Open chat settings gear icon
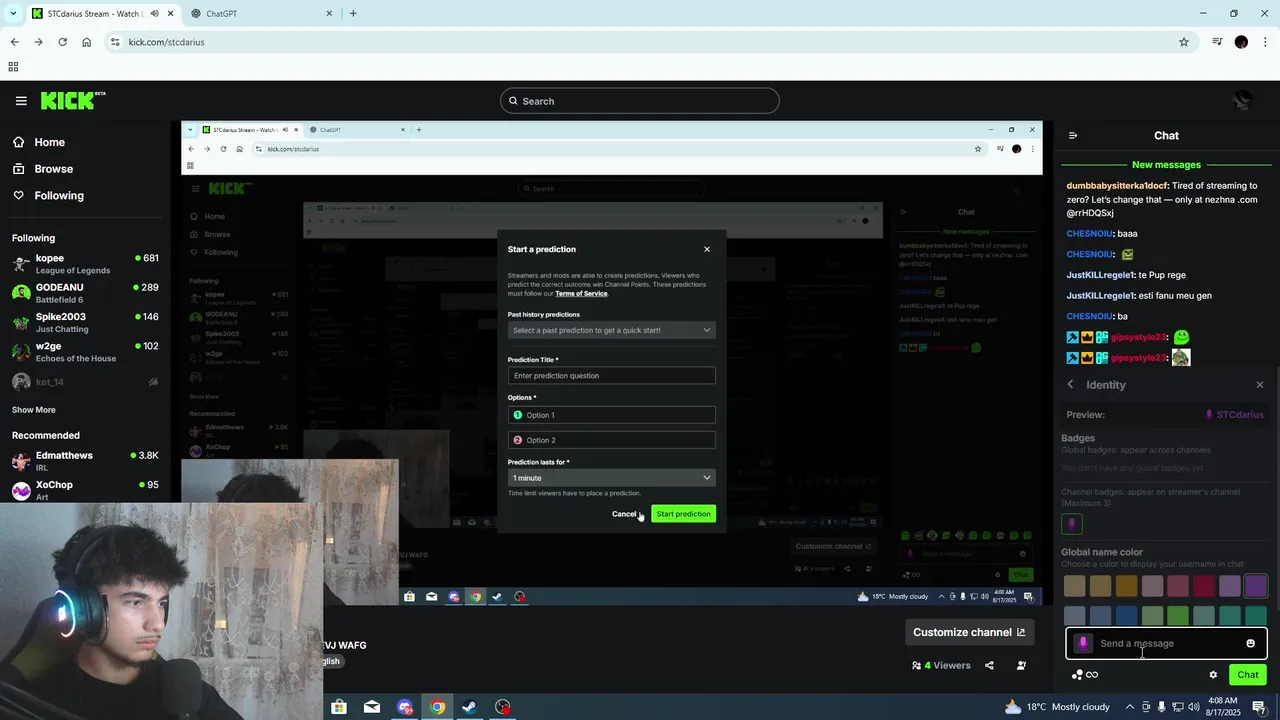Viewport: 1280px width, 720px height. pyautogui.click(x=1213, y=675)
